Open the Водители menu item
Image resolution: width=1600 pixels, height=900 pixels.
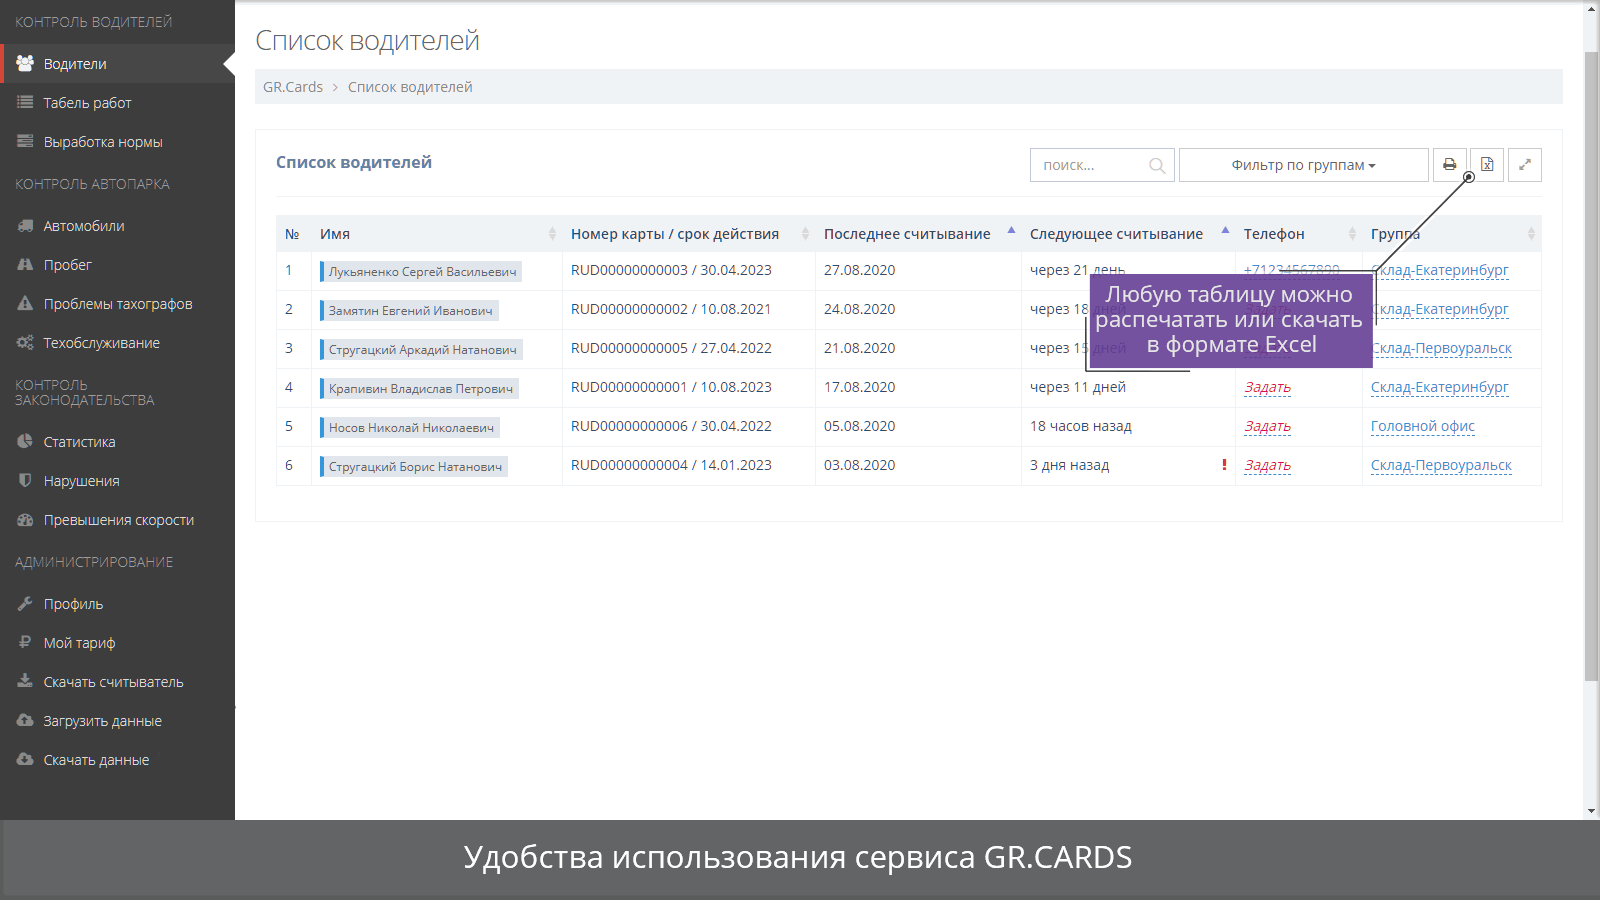click(117, 63)
